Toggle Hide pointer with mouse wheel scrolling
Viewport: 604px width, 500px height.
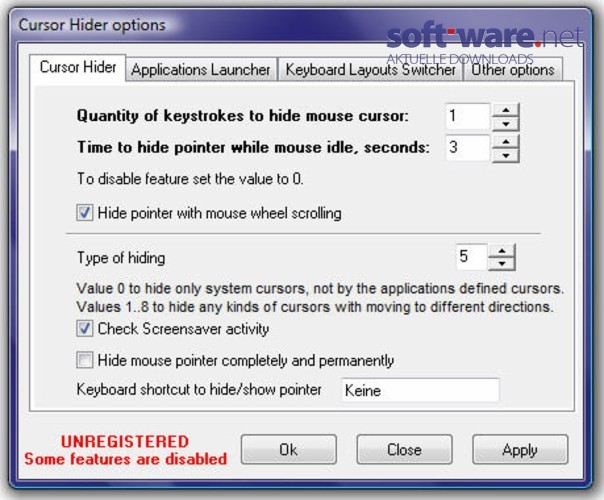click(x=84, y=213)
